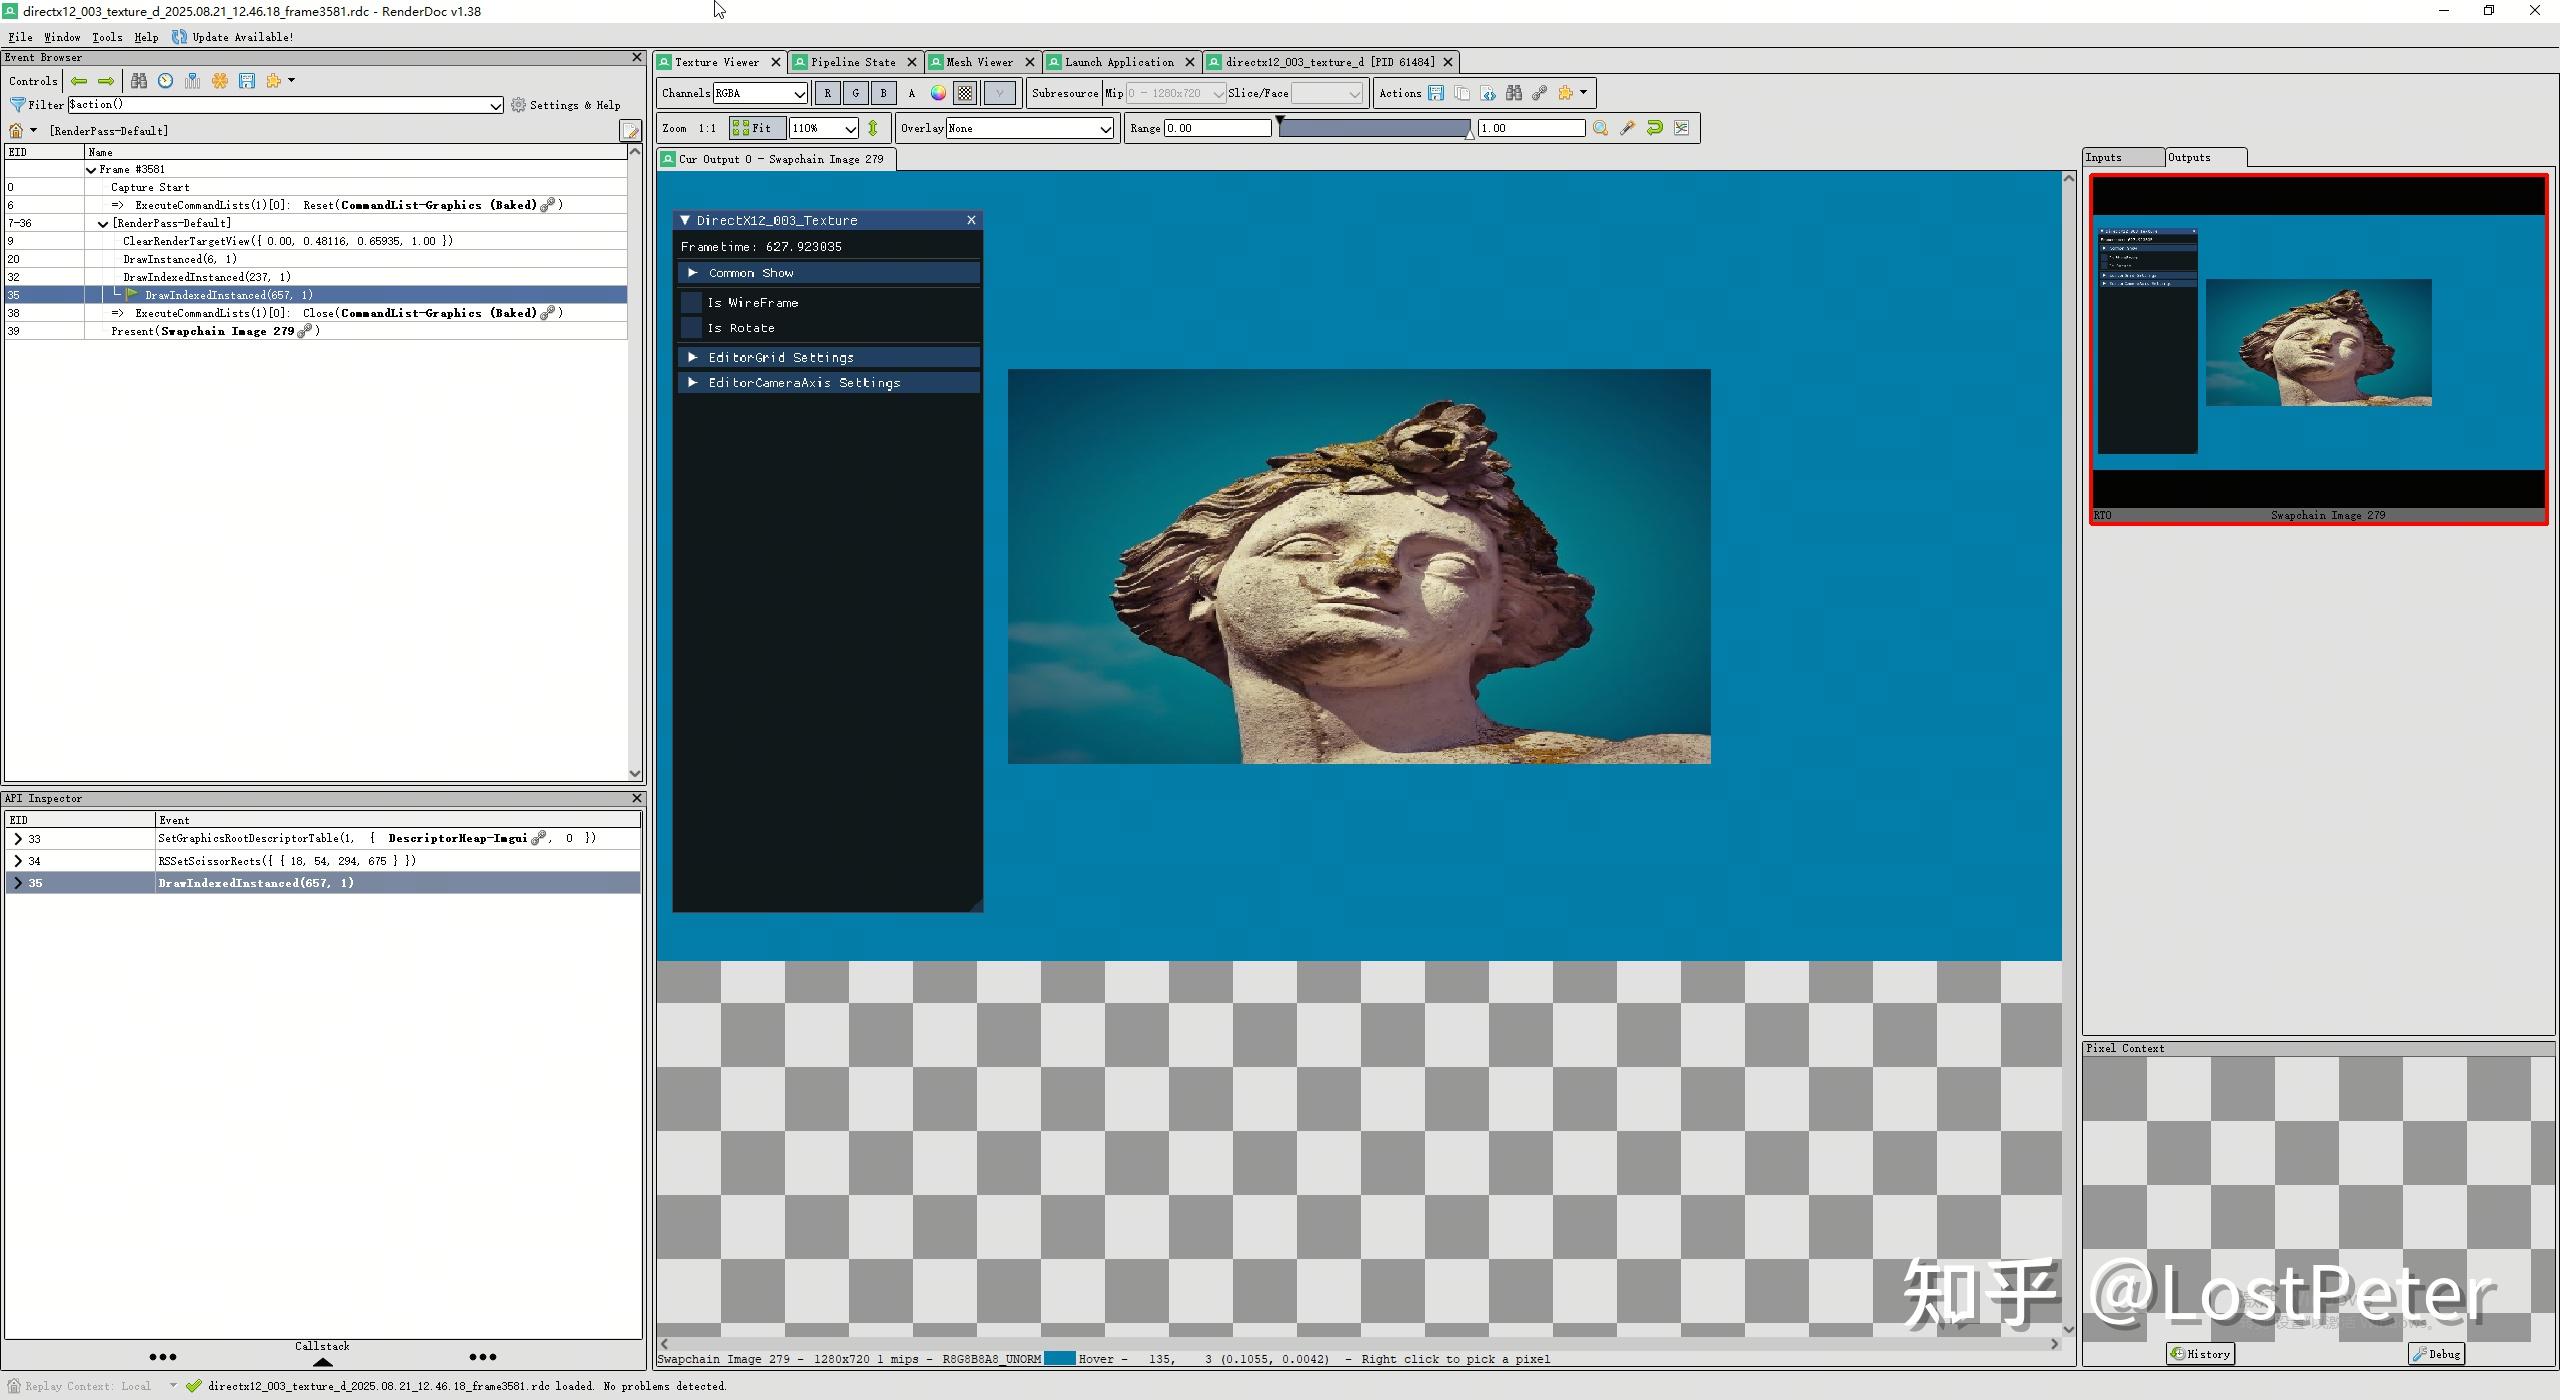The image size is (2560, 1400).
Task: Open the Channels RGBA dropdown
Action: pos(760,93)
